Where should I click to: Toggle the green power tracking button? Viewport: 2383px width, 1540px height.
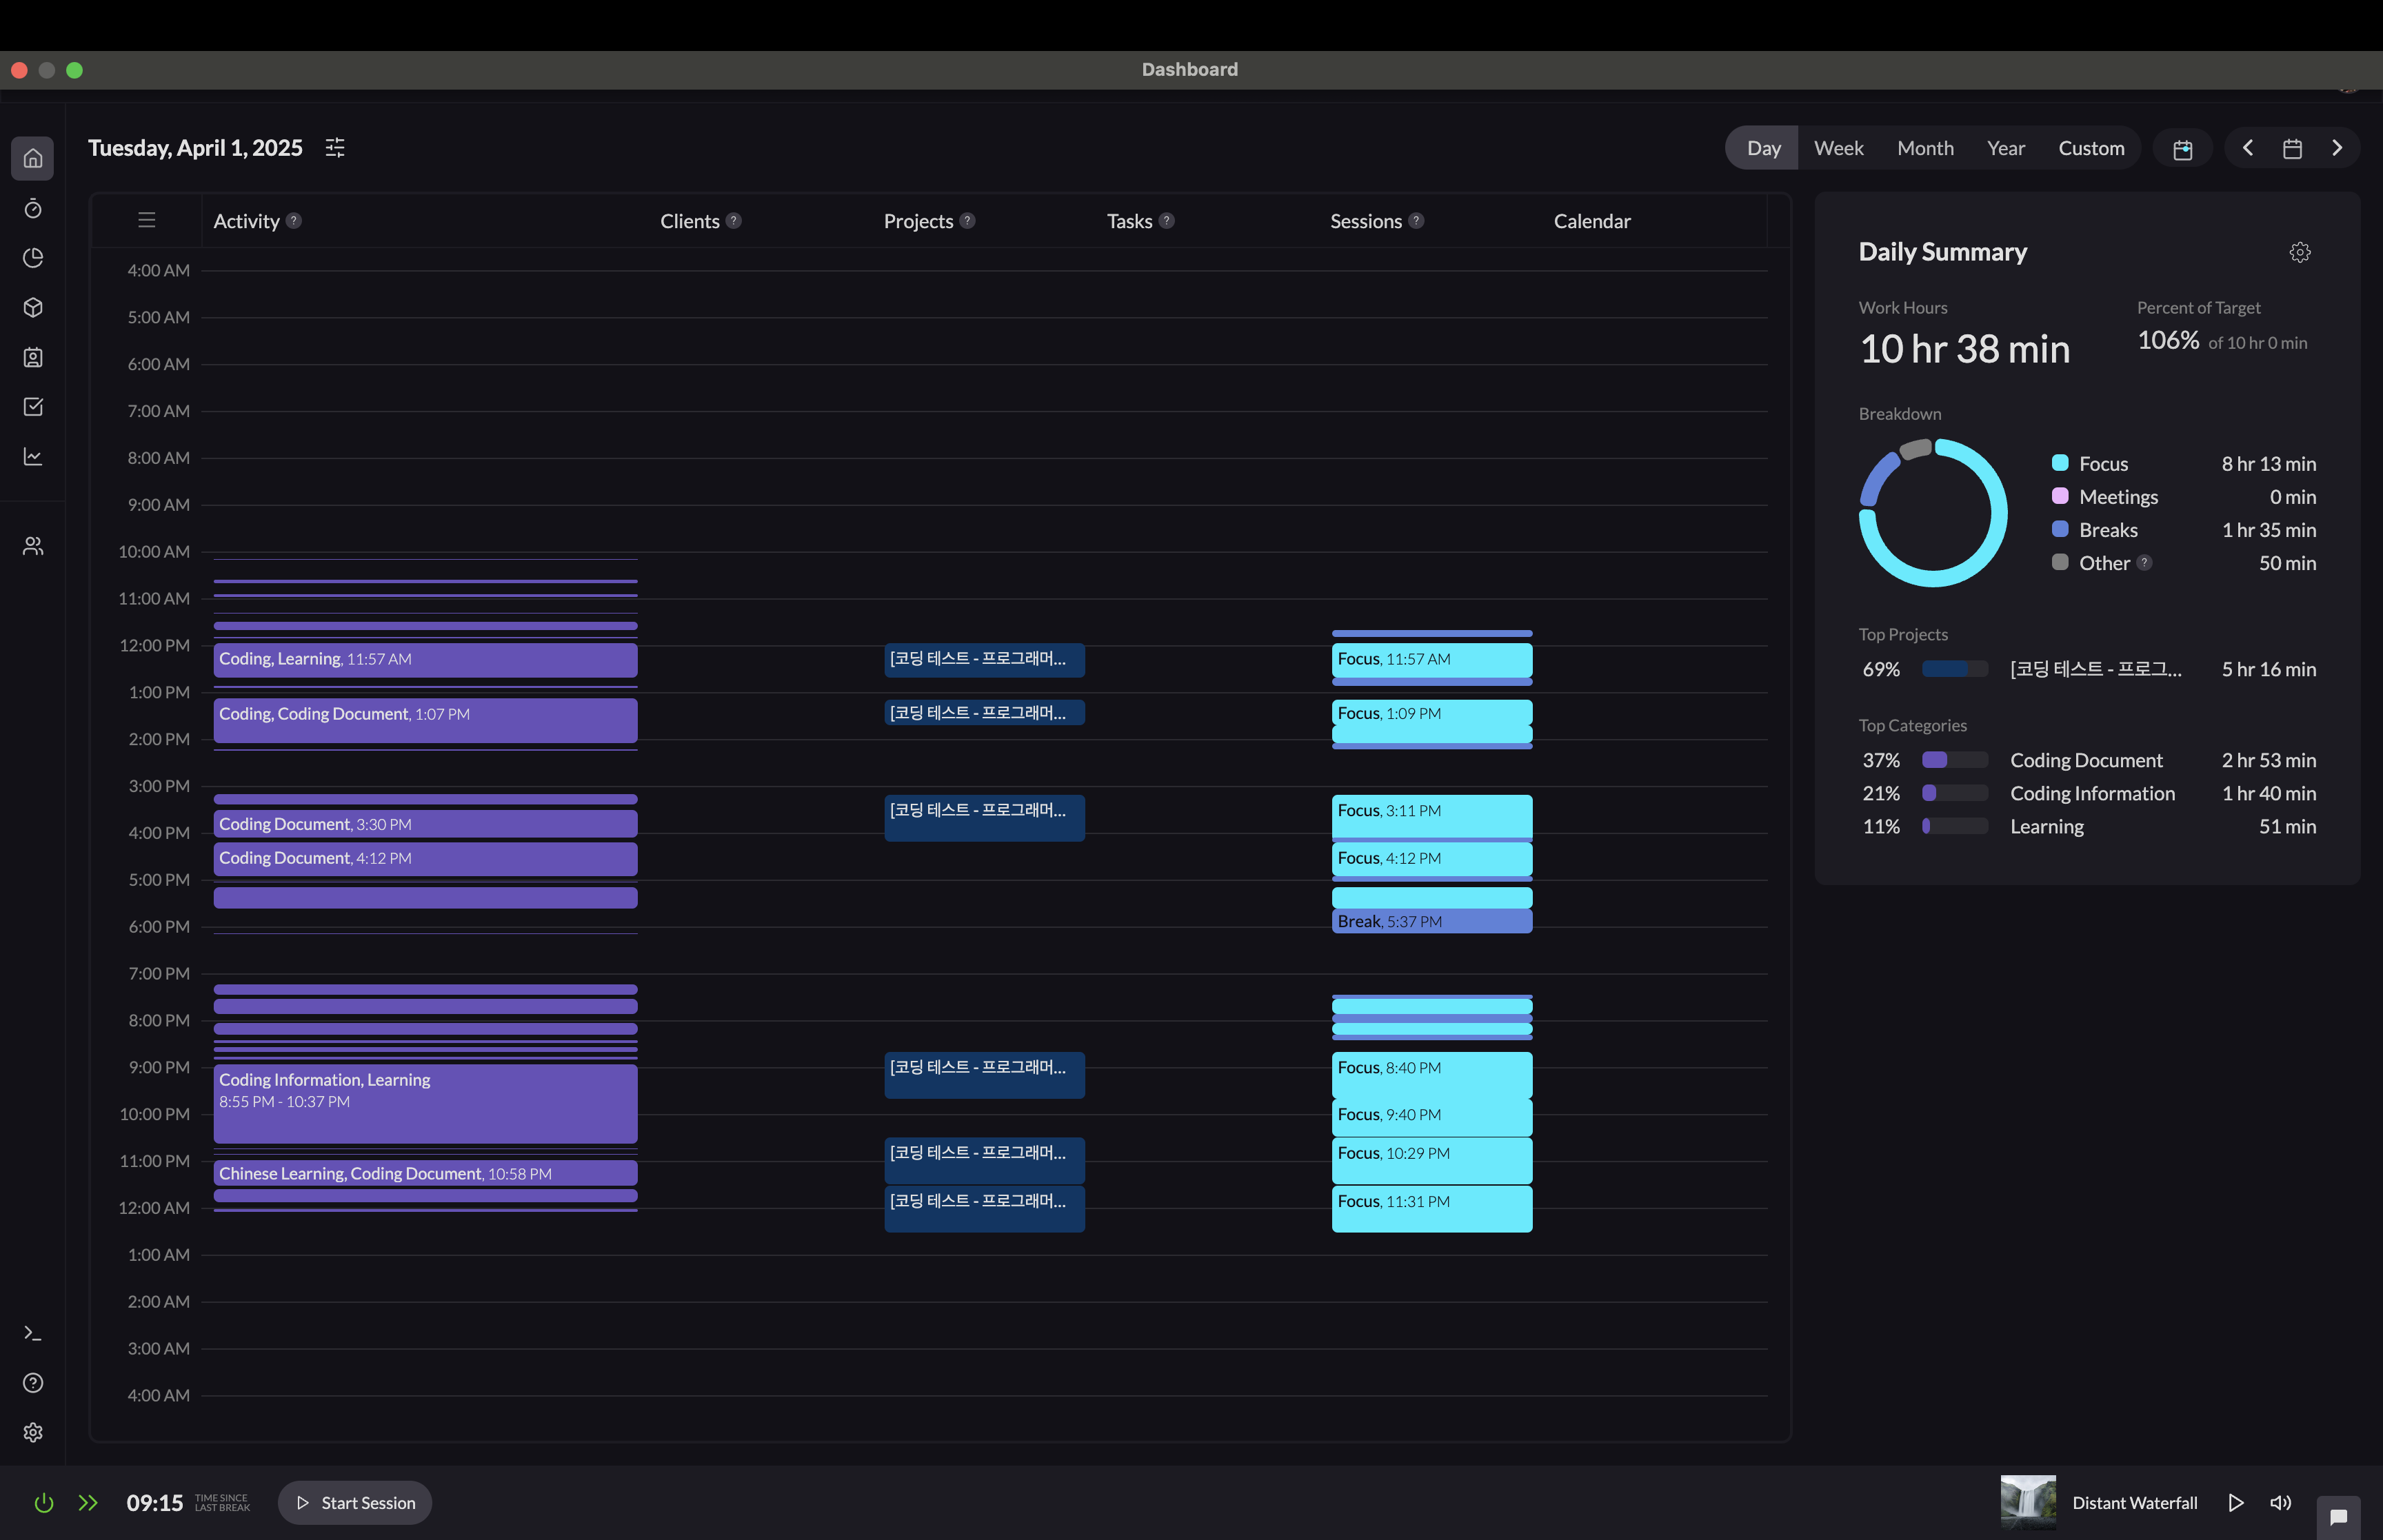[43, 1503]
